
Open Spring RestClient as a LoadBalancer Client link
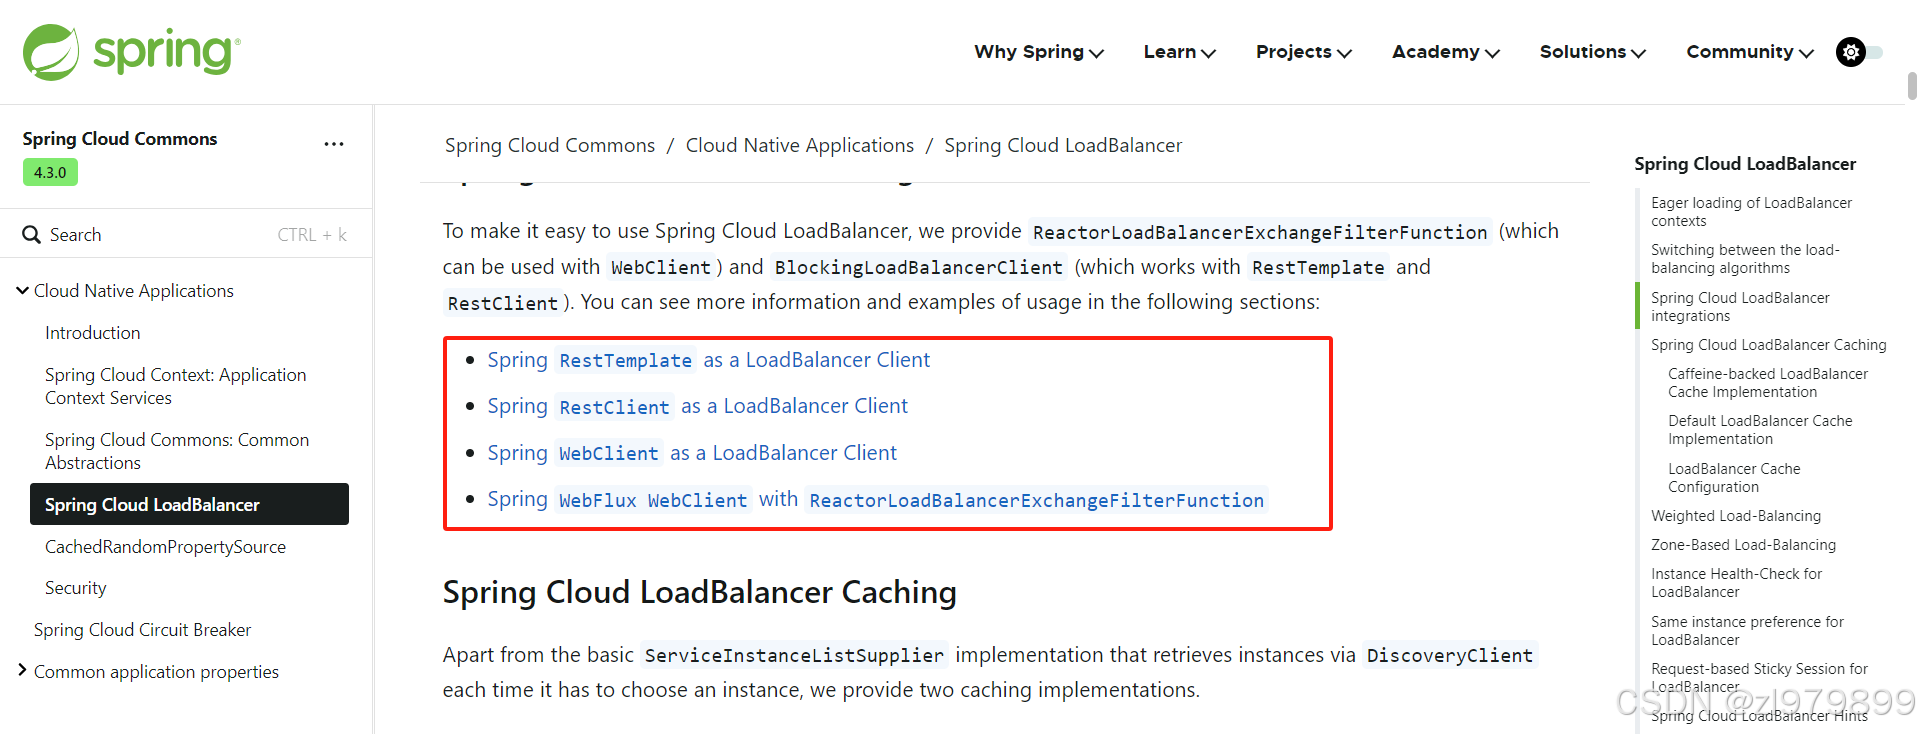click(698, 406)
